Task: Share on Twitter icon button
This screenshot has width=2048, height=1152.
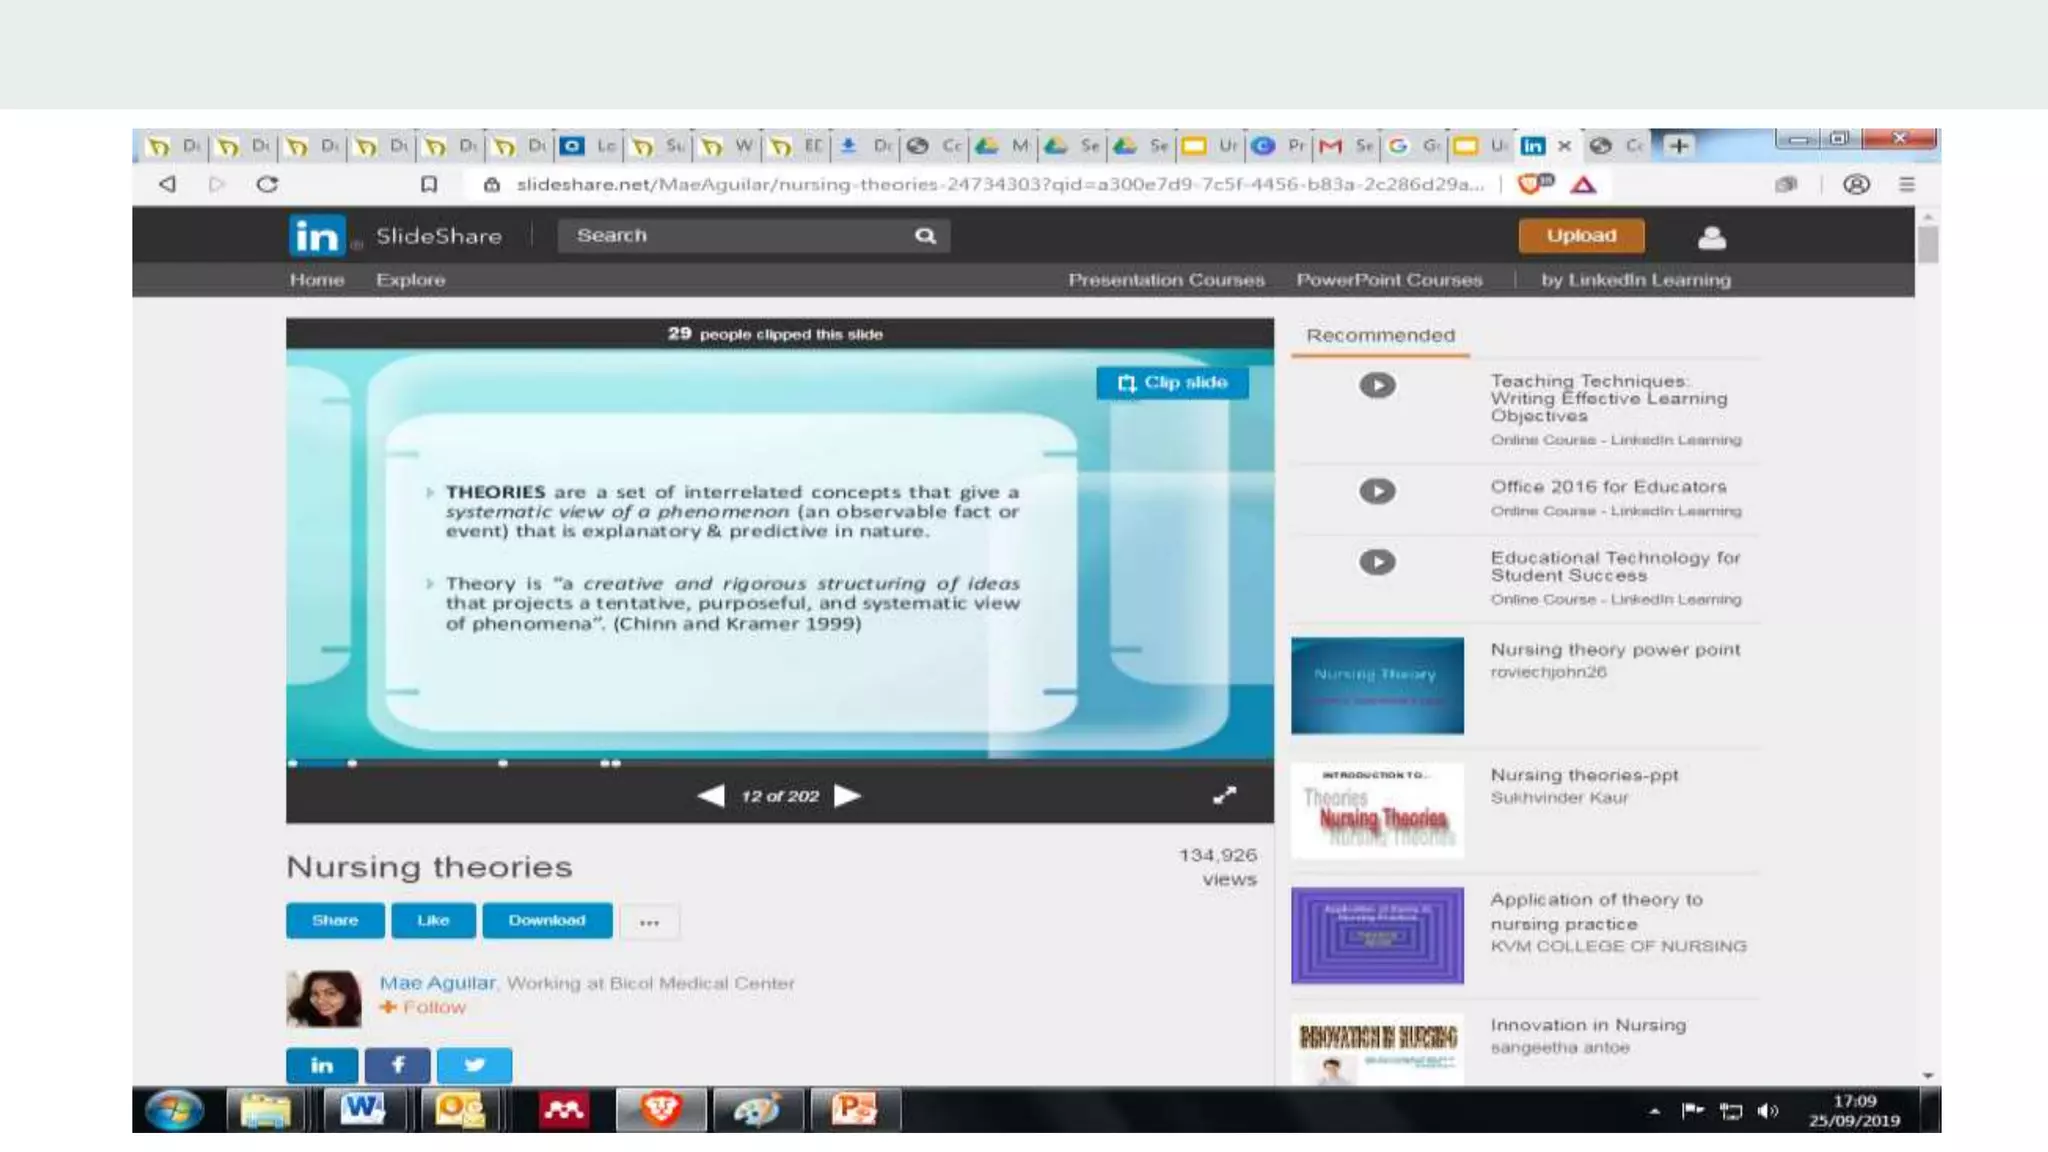Action: click(x=474, y=1065)
